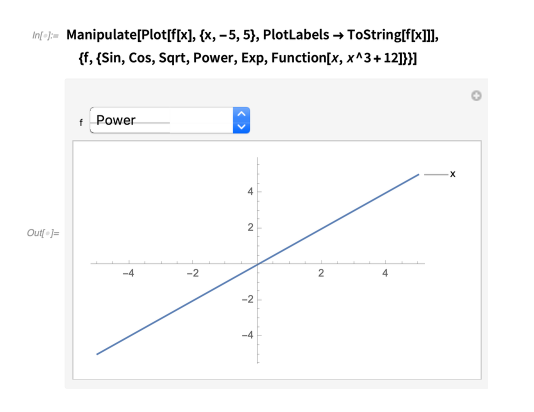This screenshot has width=534, height=412.
Task: Click on Sqrt in the function list
Action: coord(172,58)
